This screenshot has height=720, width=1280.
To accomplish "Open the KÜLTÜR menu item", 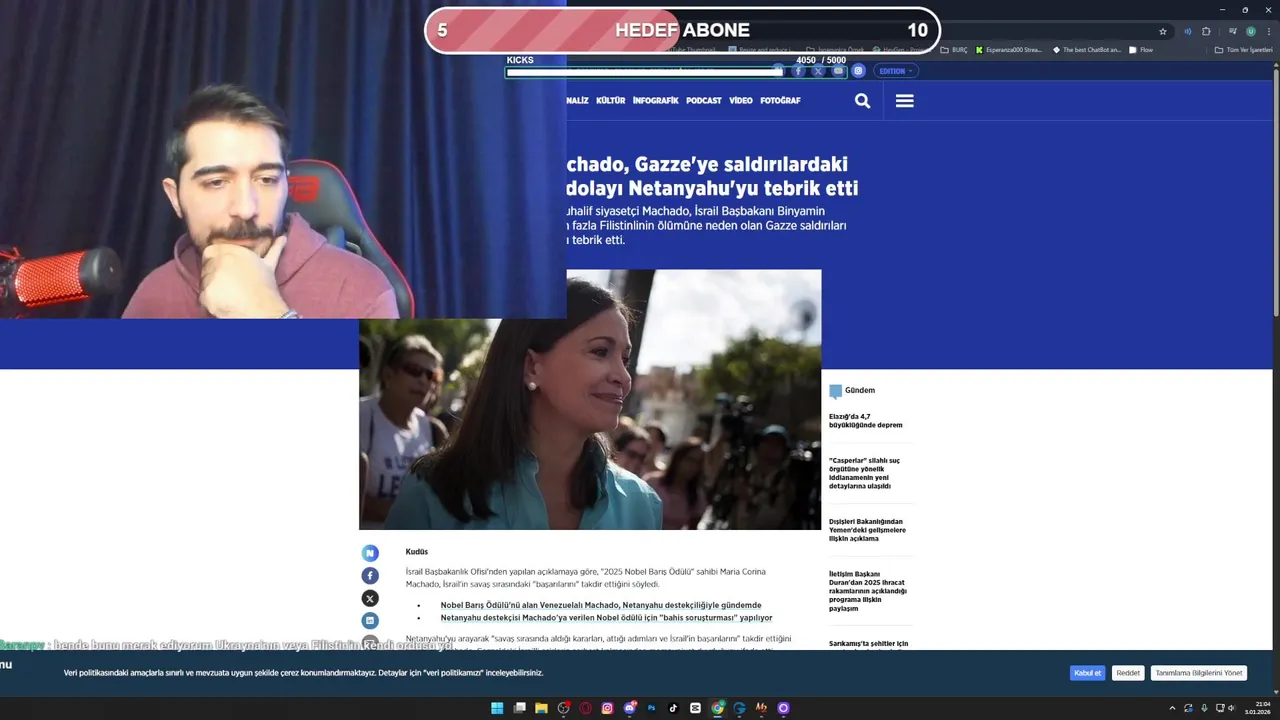I will tap(610, 101).
